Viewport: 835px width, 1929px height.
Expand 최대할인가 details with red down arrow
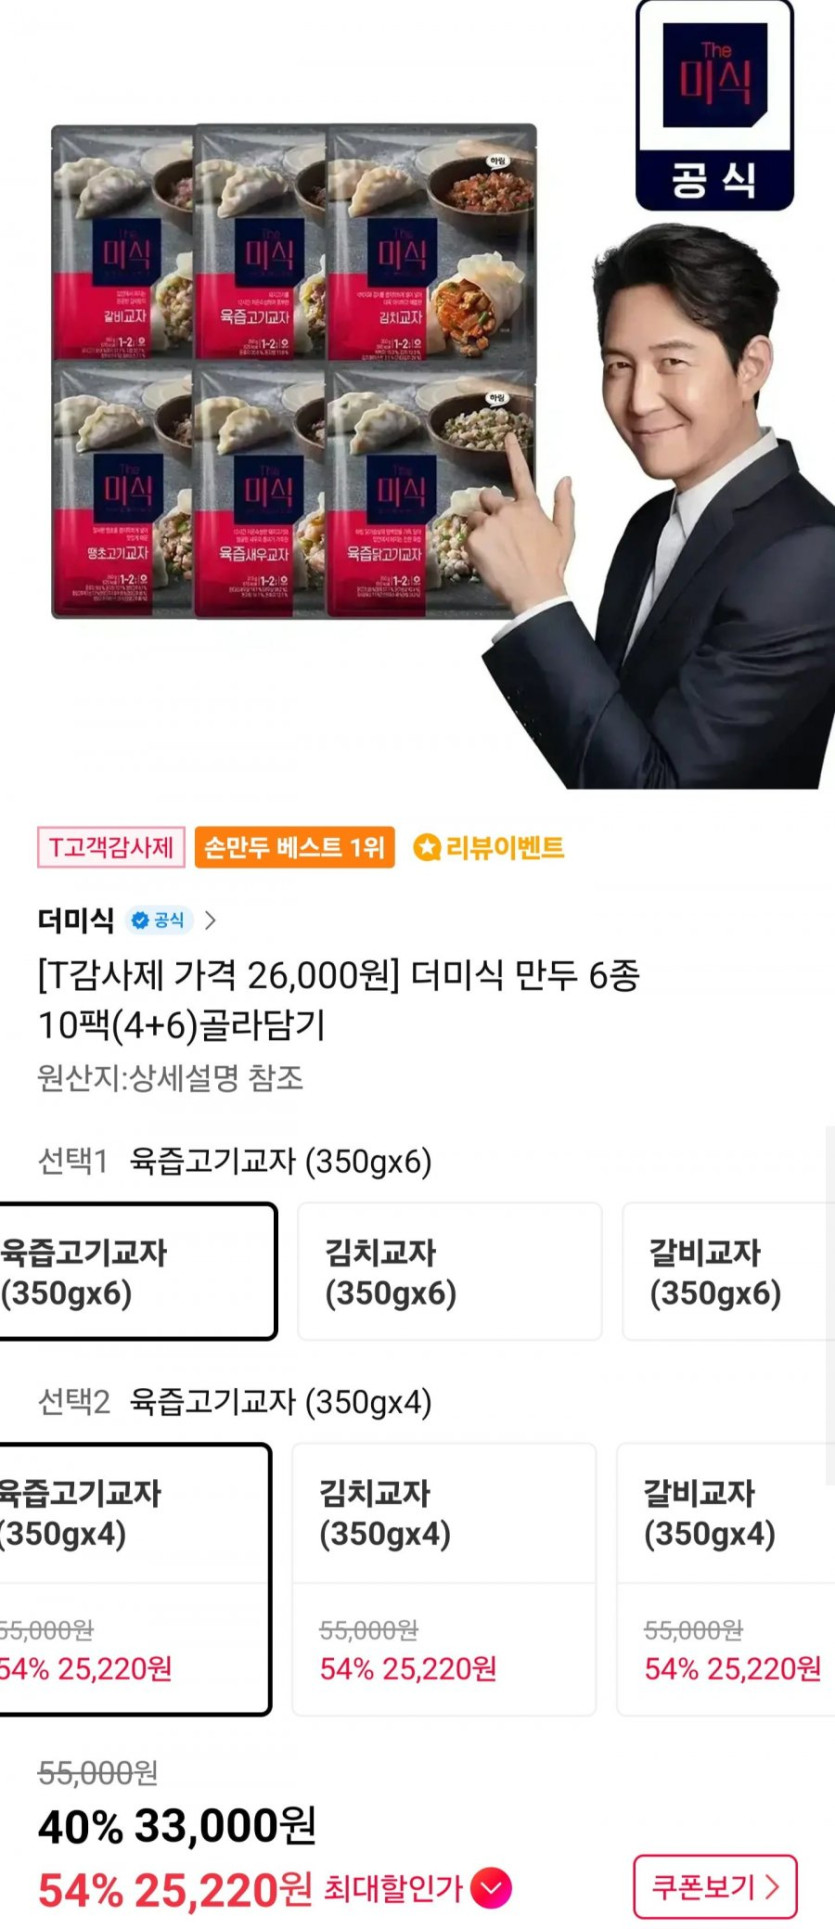click(491, 1889)
